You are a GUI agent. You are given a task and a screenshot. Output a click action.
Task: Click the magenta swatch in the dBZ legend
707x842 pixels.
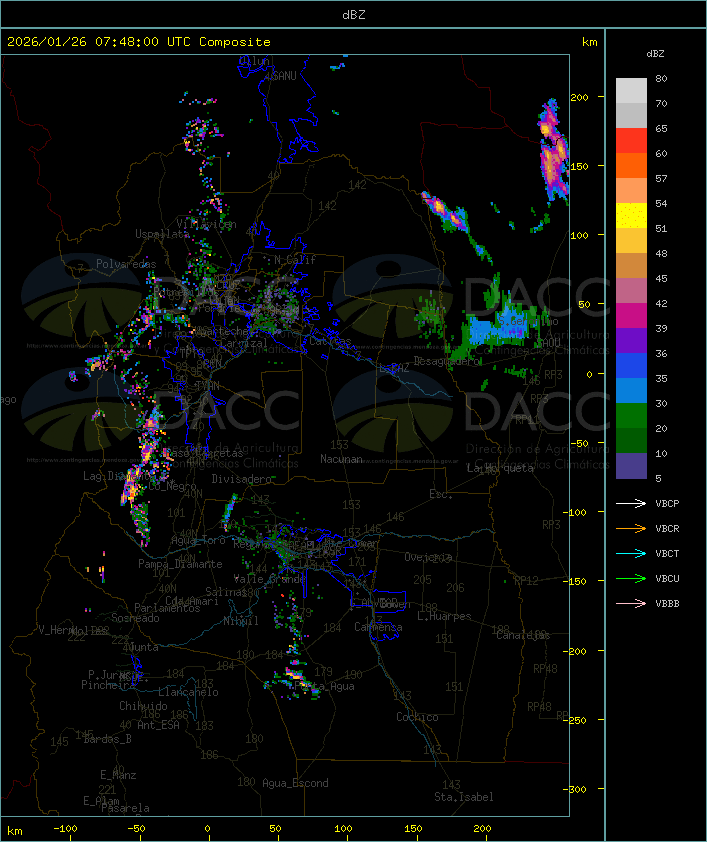[631, 316]
